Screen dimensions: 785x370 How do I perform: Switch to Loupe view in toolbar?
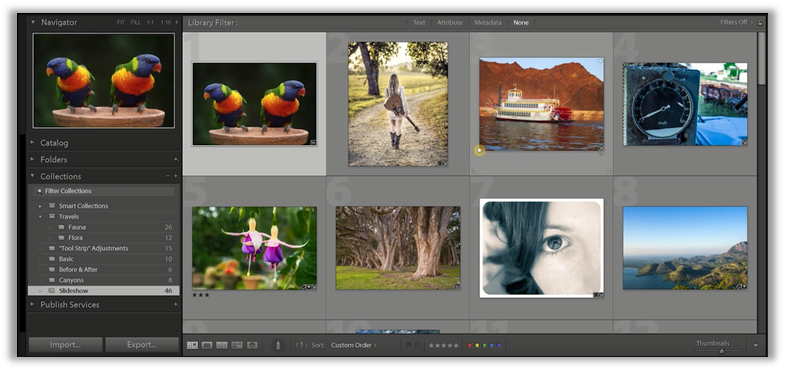207,345
